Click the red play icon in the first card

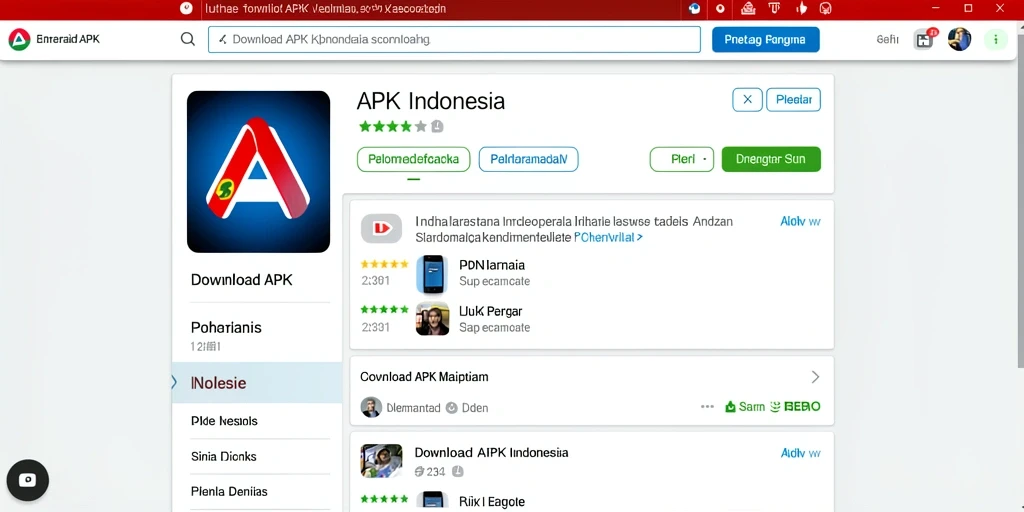[x=381, y=228]
